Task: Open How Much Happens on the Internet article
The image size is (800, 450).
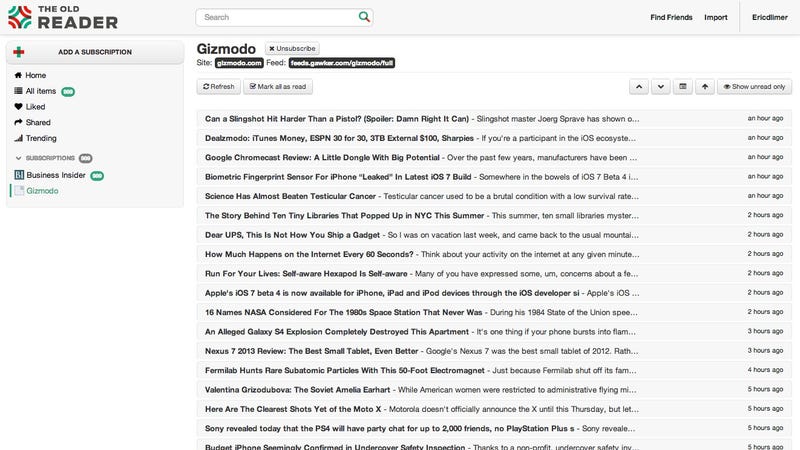Action: 494,254
